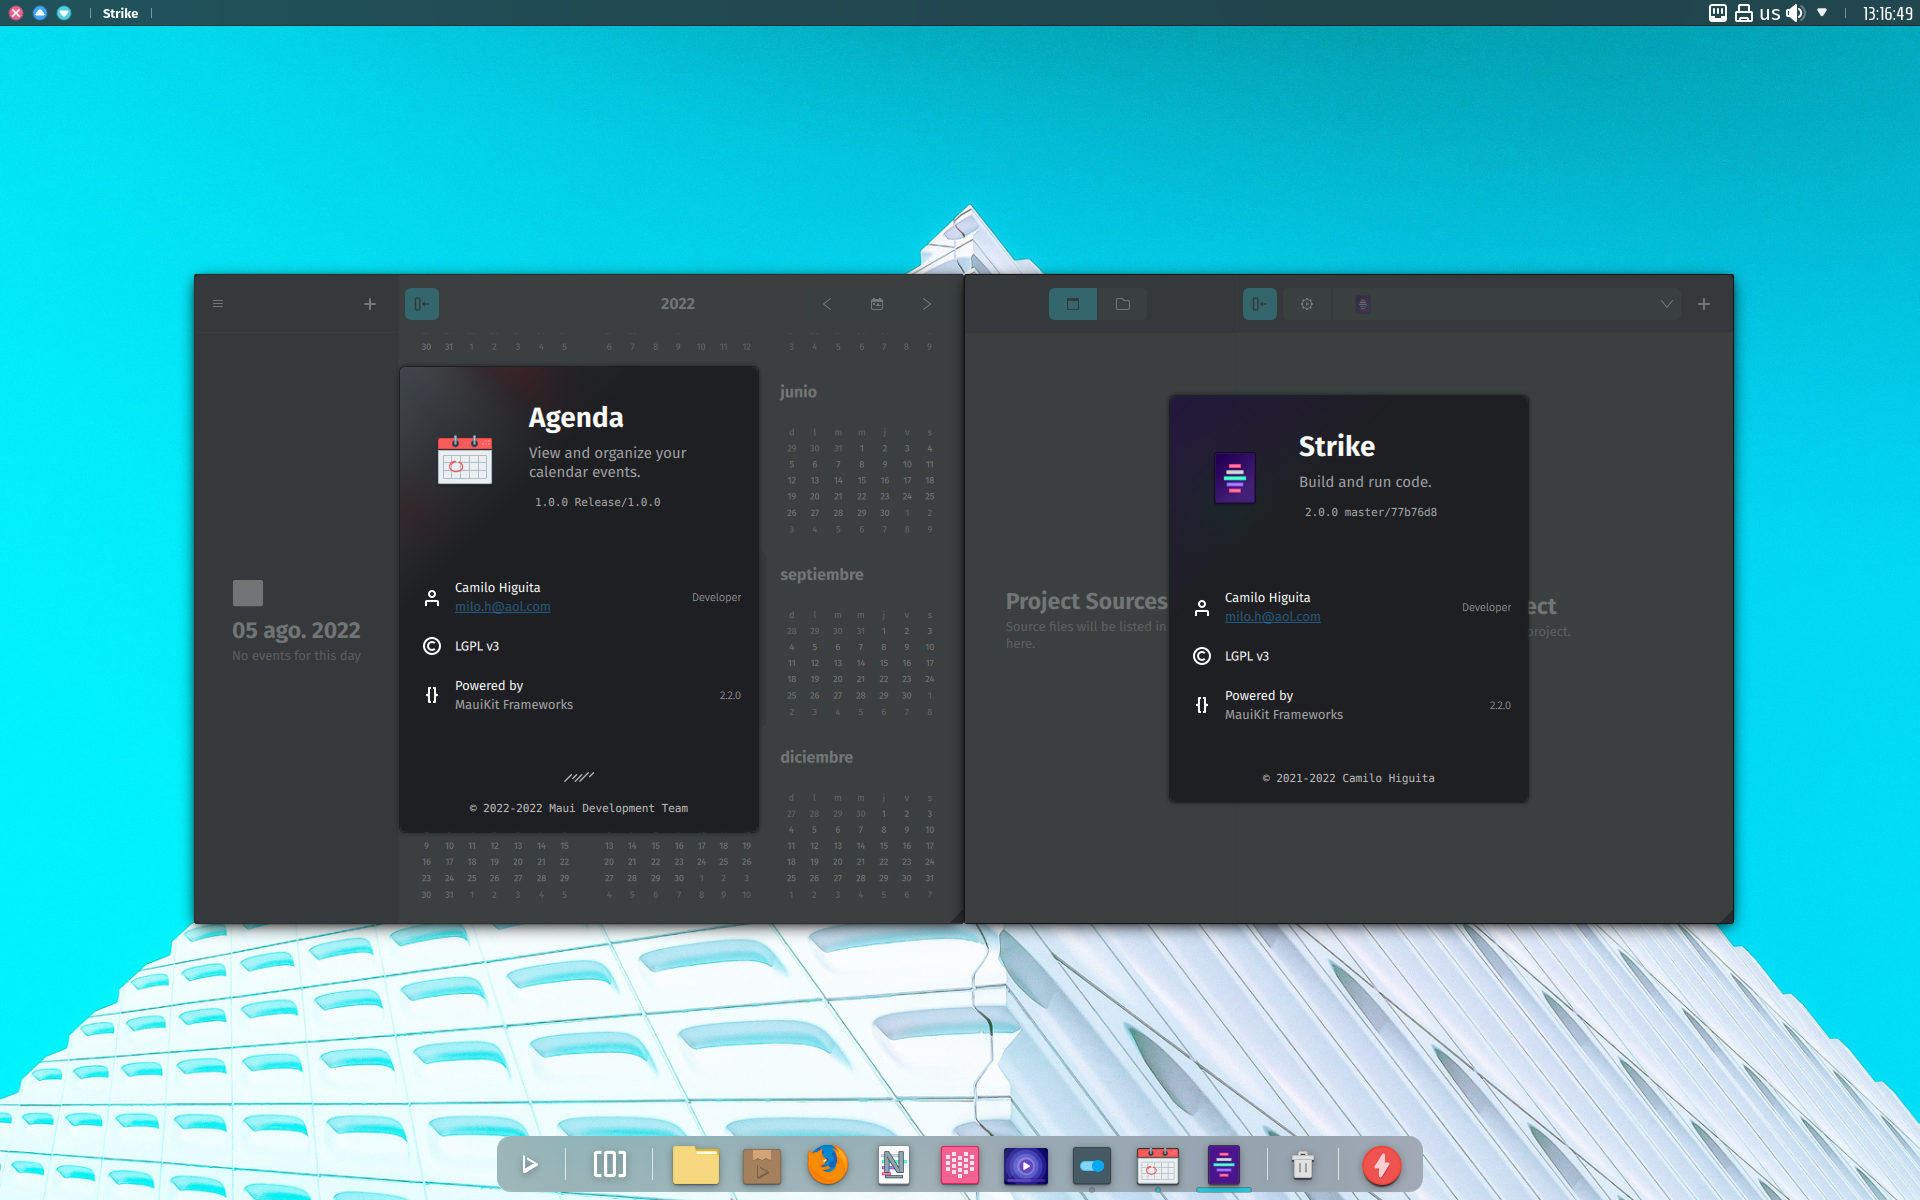The image size is (1920, 1200).
Task: Click the settings gear icon in Strike toolbar
Action: pos(1305,303)
